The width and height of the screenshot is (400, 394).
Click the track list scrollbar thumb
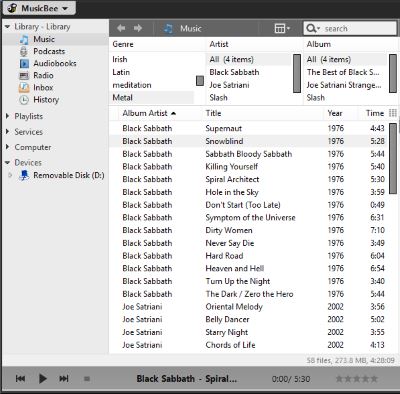tap(393, 158)
